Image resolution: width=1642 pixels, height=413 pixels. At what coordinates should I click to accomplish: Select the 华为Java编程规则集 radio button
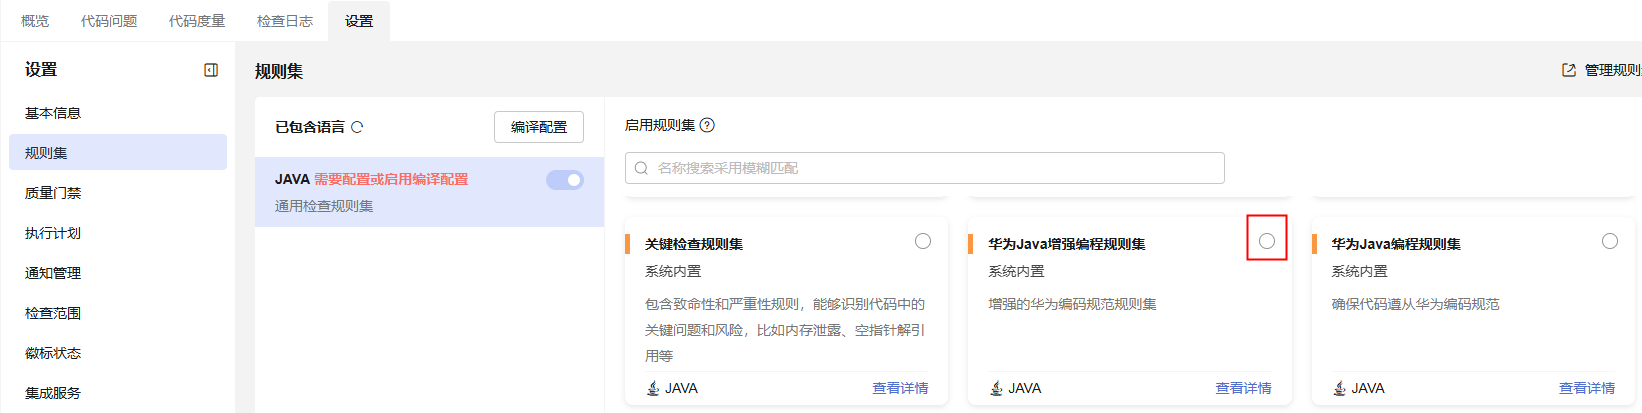click(x=1610, y=241)
